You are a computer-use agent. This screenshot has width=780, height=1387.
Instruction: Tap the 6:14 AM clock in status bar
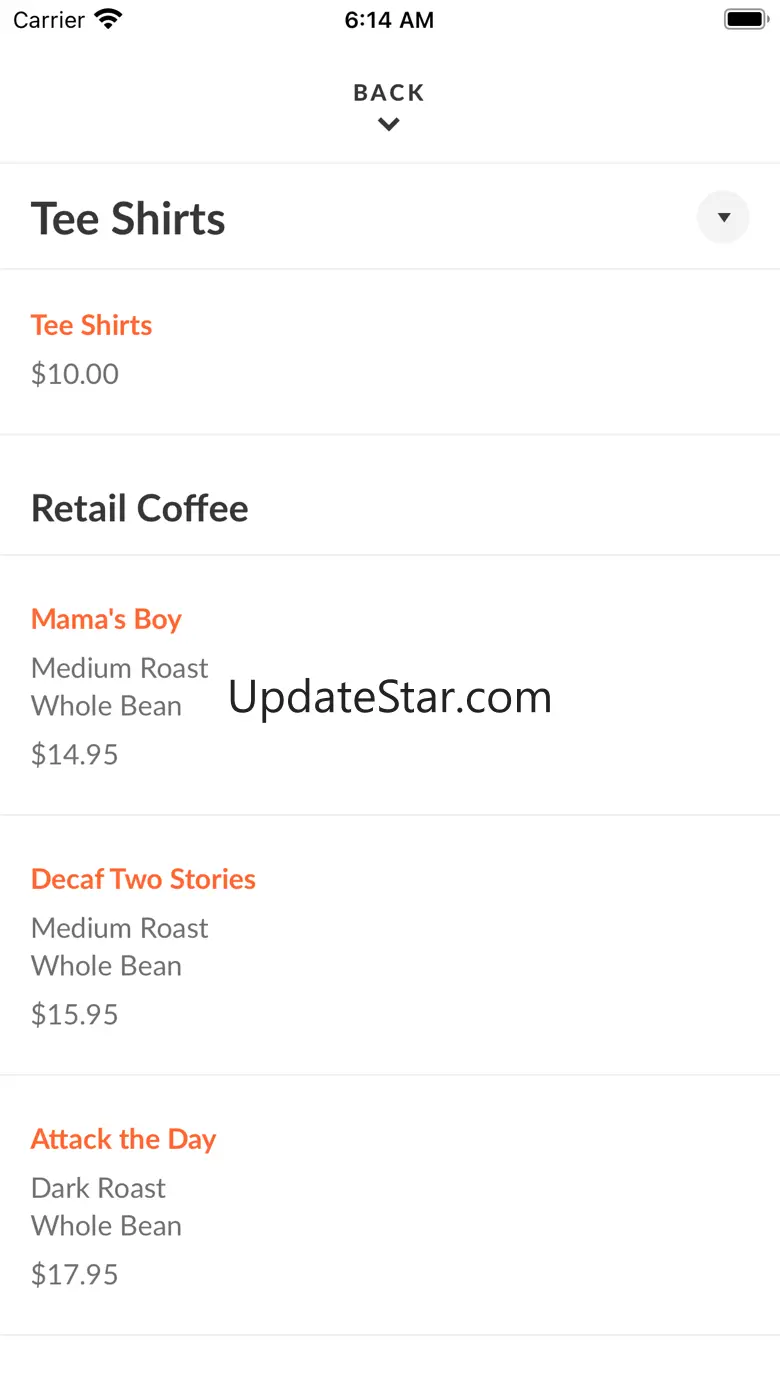click(389, 20)
